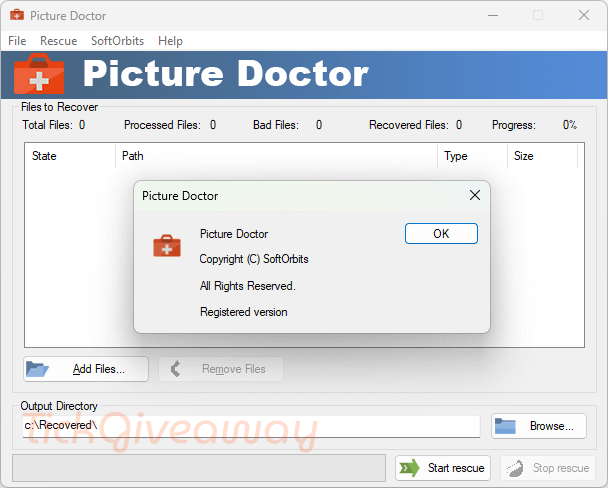Click the 'Copyright (C) SoftOrbits' text
Screen dimensions: 608x488
click(x=254, y=259)
